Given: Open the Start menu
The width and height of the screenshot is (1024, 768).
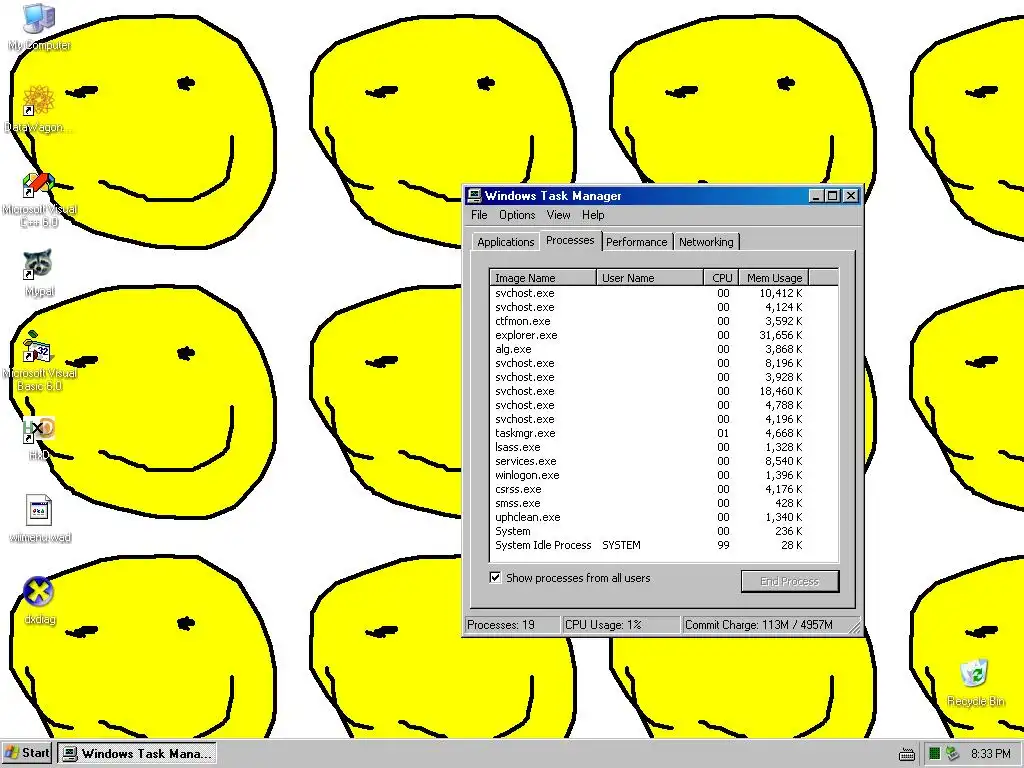Looking at the screenshot, I should coord(27,753).
